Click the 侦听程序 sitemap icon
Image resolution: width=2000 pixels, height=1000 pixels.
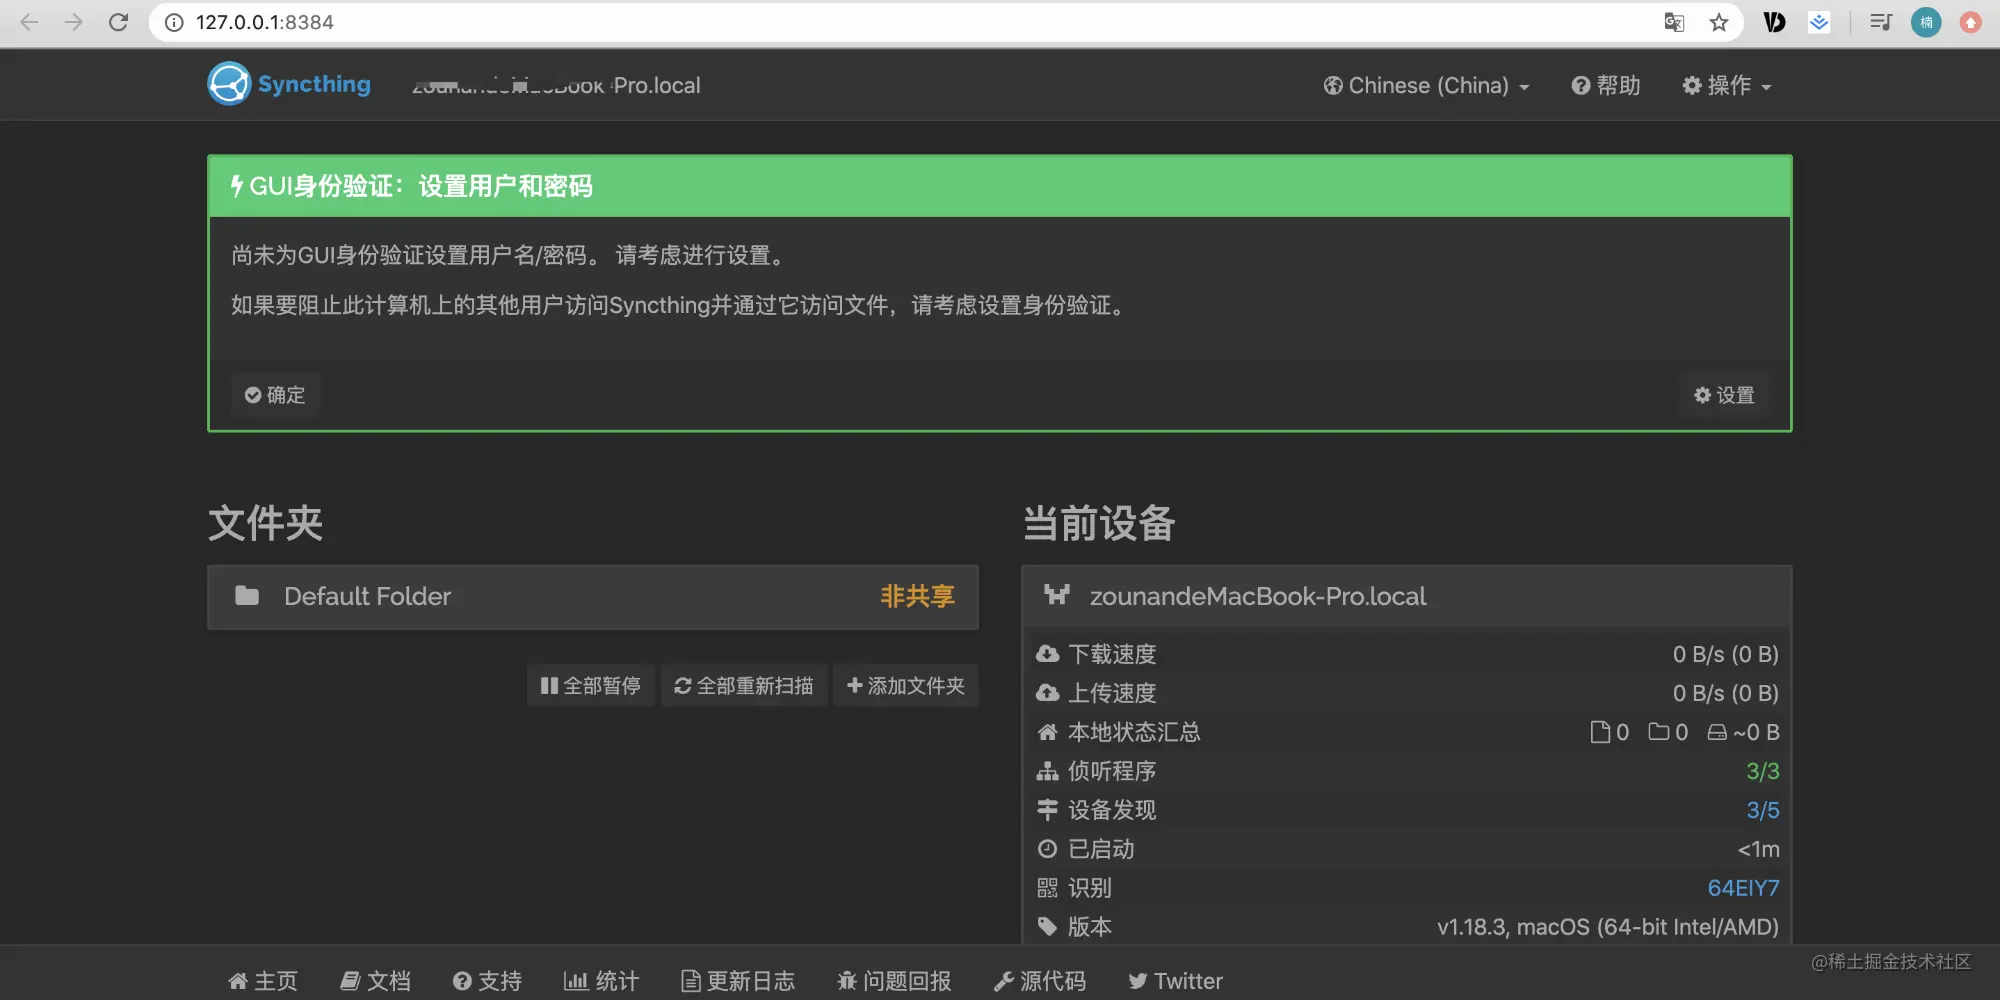coord(1047,771)
